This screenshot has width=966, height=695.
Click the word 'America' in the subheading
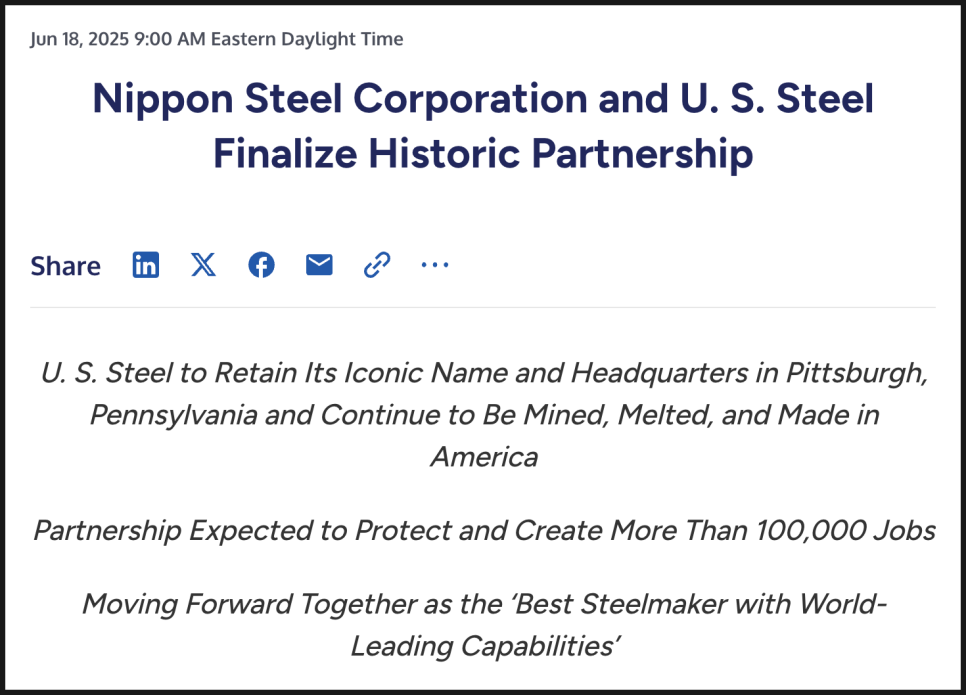point(484,457)
